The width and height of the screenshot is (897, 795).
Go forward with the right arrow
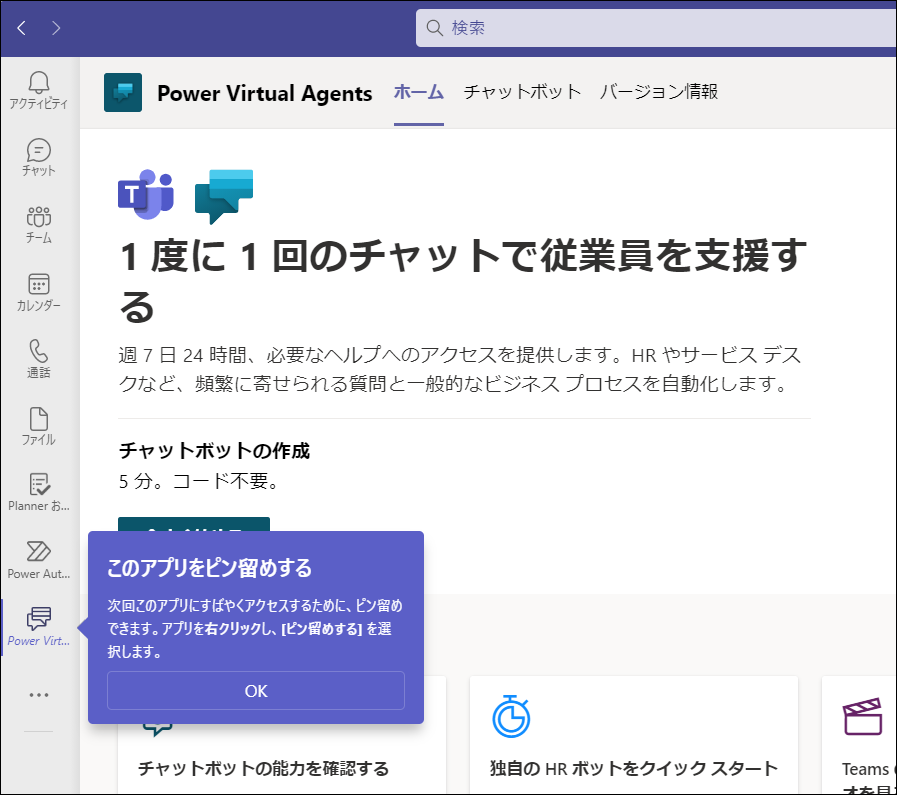coord(55,27)
